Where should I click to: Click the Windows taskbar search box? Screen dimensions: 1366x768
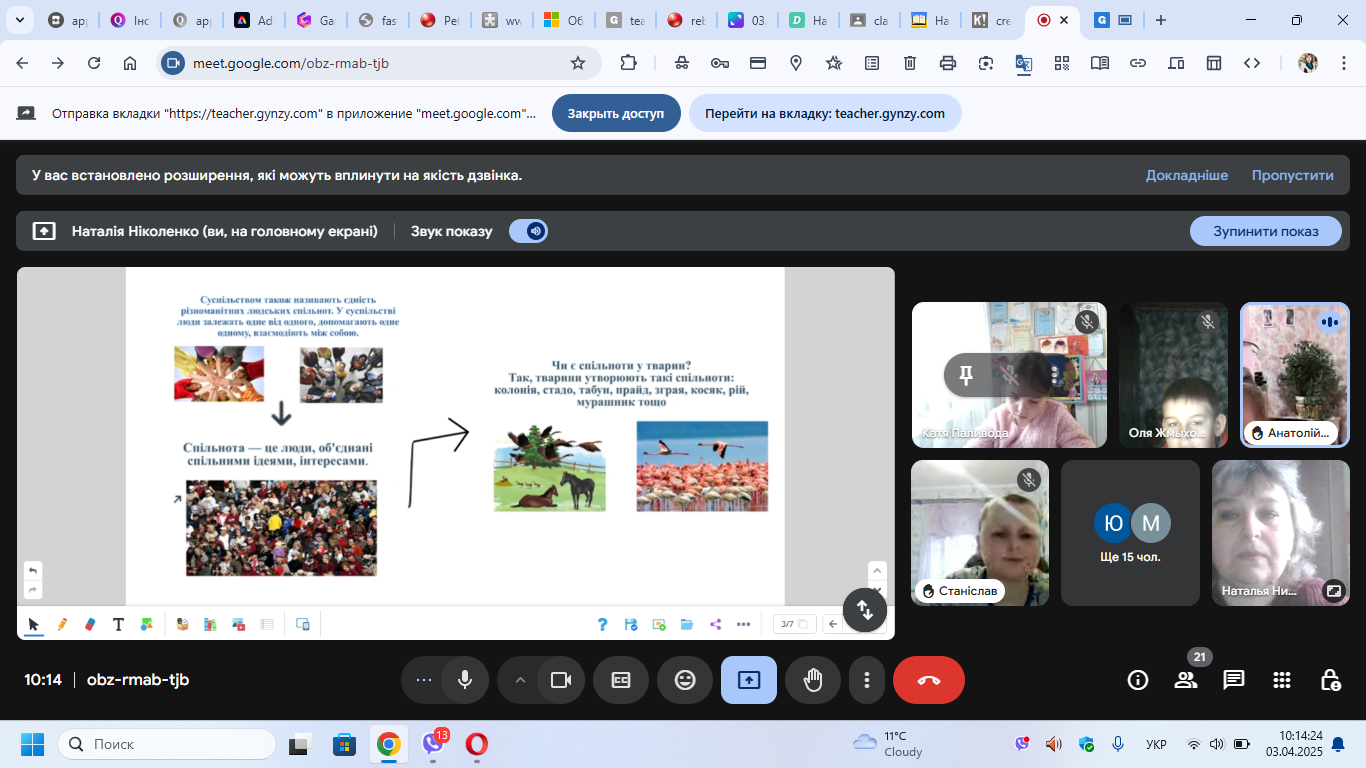(x=167, y=744)
